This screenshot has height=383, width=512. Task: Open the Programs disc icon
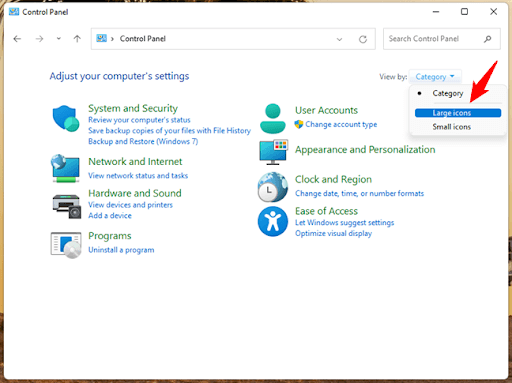click(66, 245)
